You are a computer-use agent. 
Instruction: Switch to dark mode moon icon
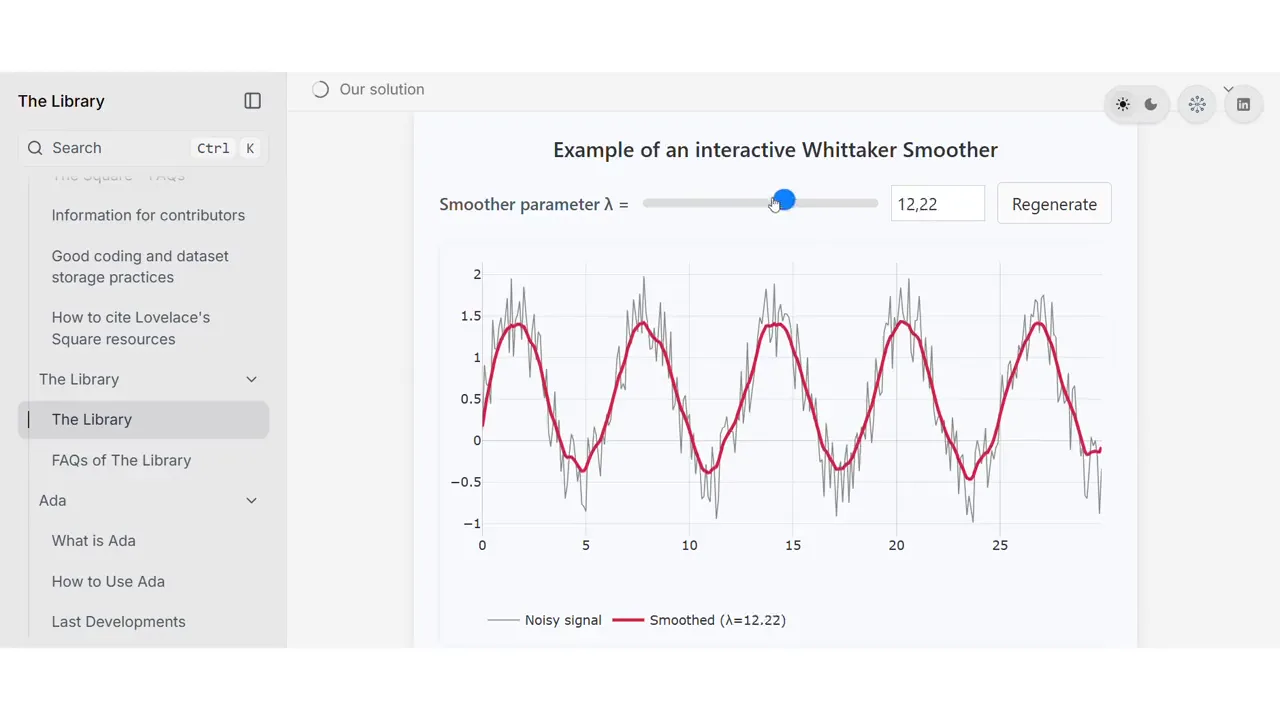pyautogui.click(x=1151, y=104)
